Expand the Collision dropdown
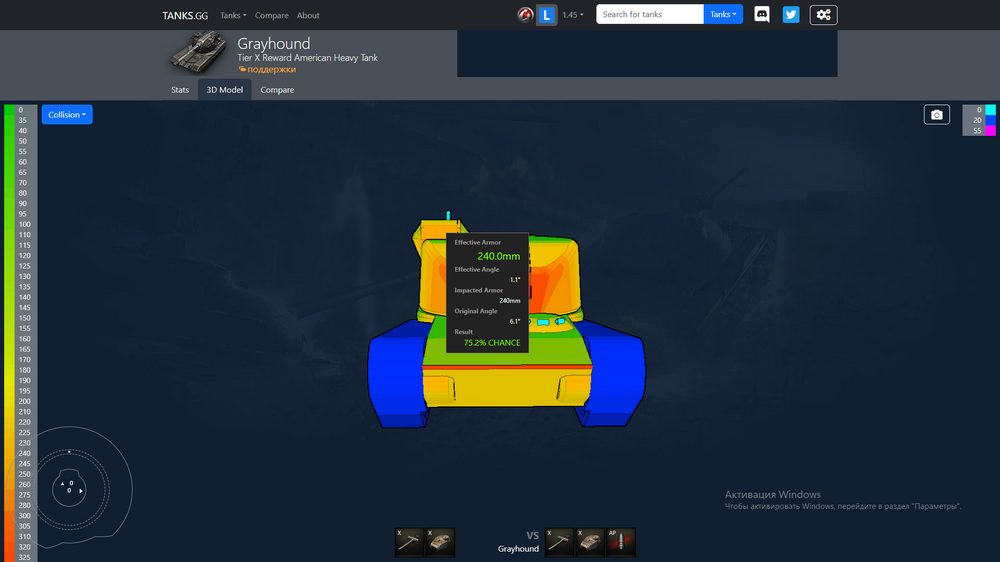This screenshot has width=1000, height=562. [67, 115]
